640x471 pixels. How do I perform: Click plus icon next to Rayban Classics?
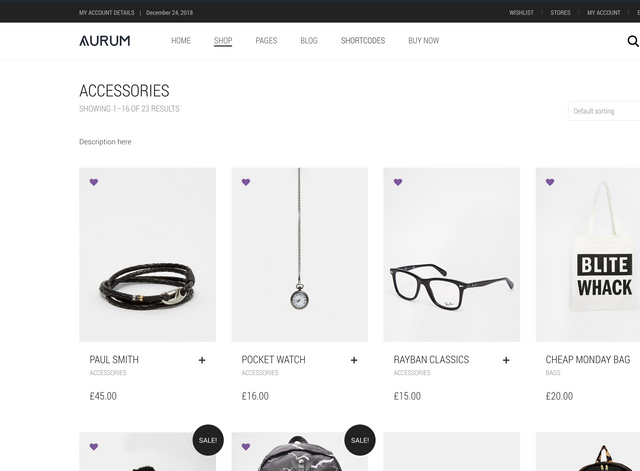click(x=506, y=360)
